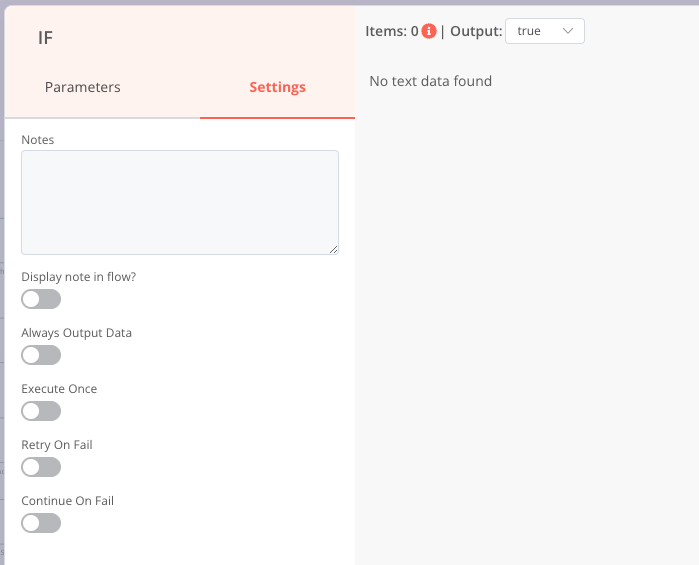Toggle the Display note in flow switch
The height and width of the screenshot is (565, 699).
click(41, 299)
